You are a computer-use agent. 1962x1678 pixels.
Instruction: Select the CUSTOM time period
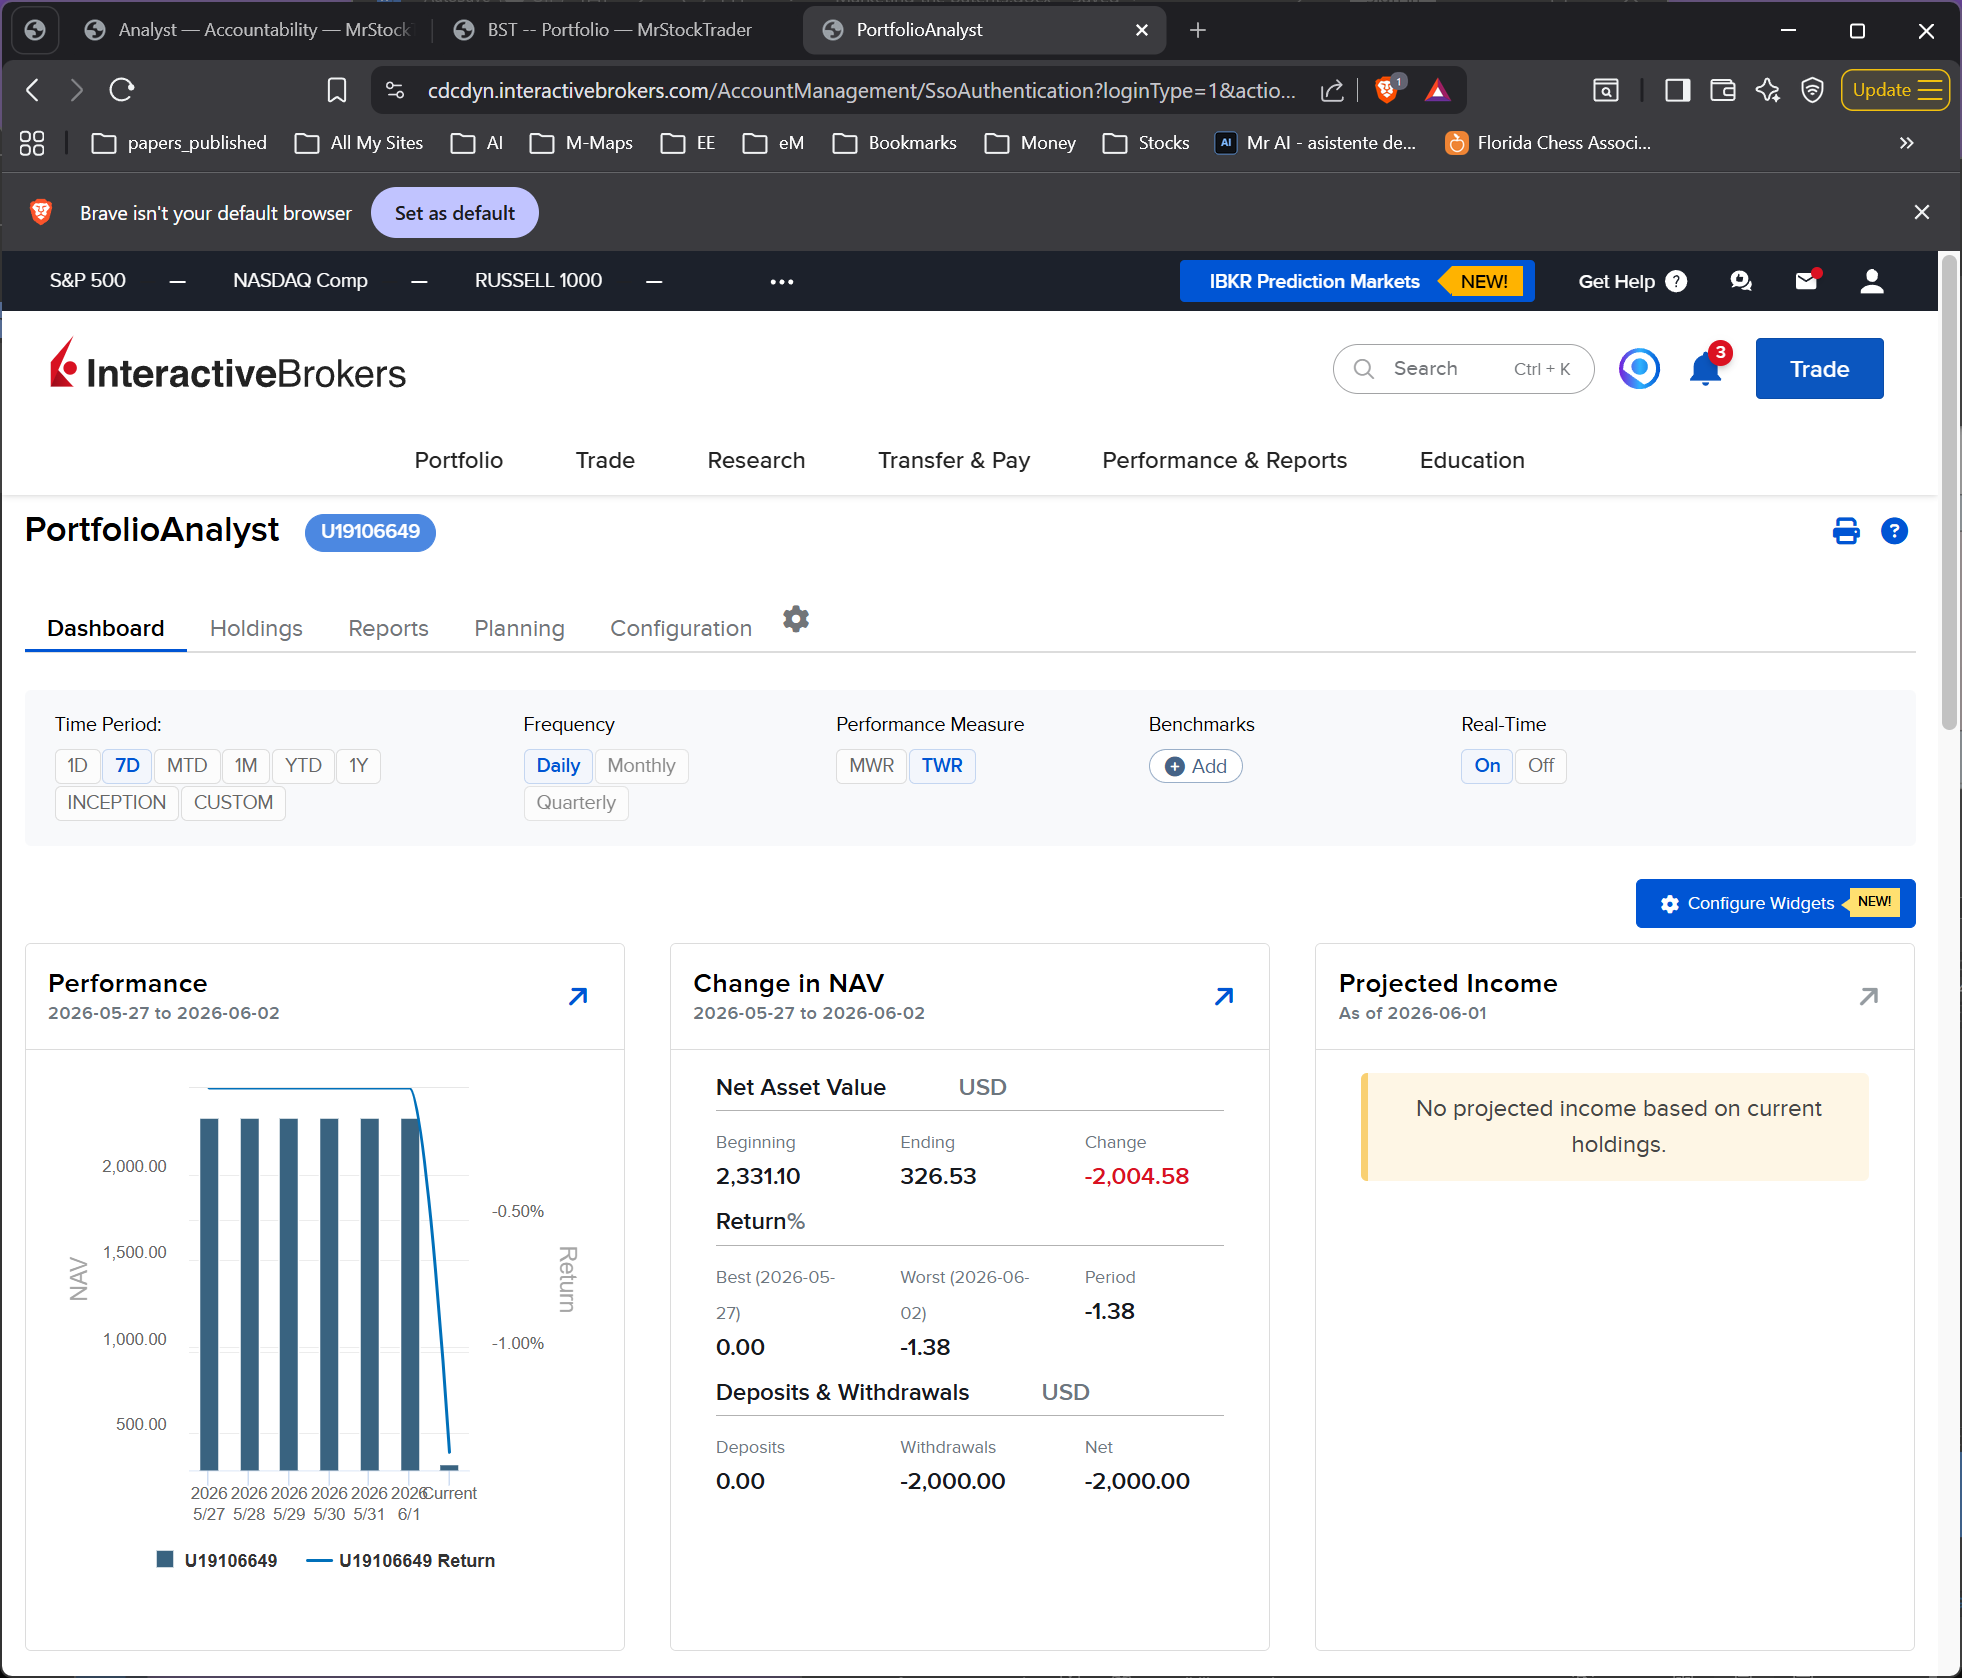tap(233, 803)
